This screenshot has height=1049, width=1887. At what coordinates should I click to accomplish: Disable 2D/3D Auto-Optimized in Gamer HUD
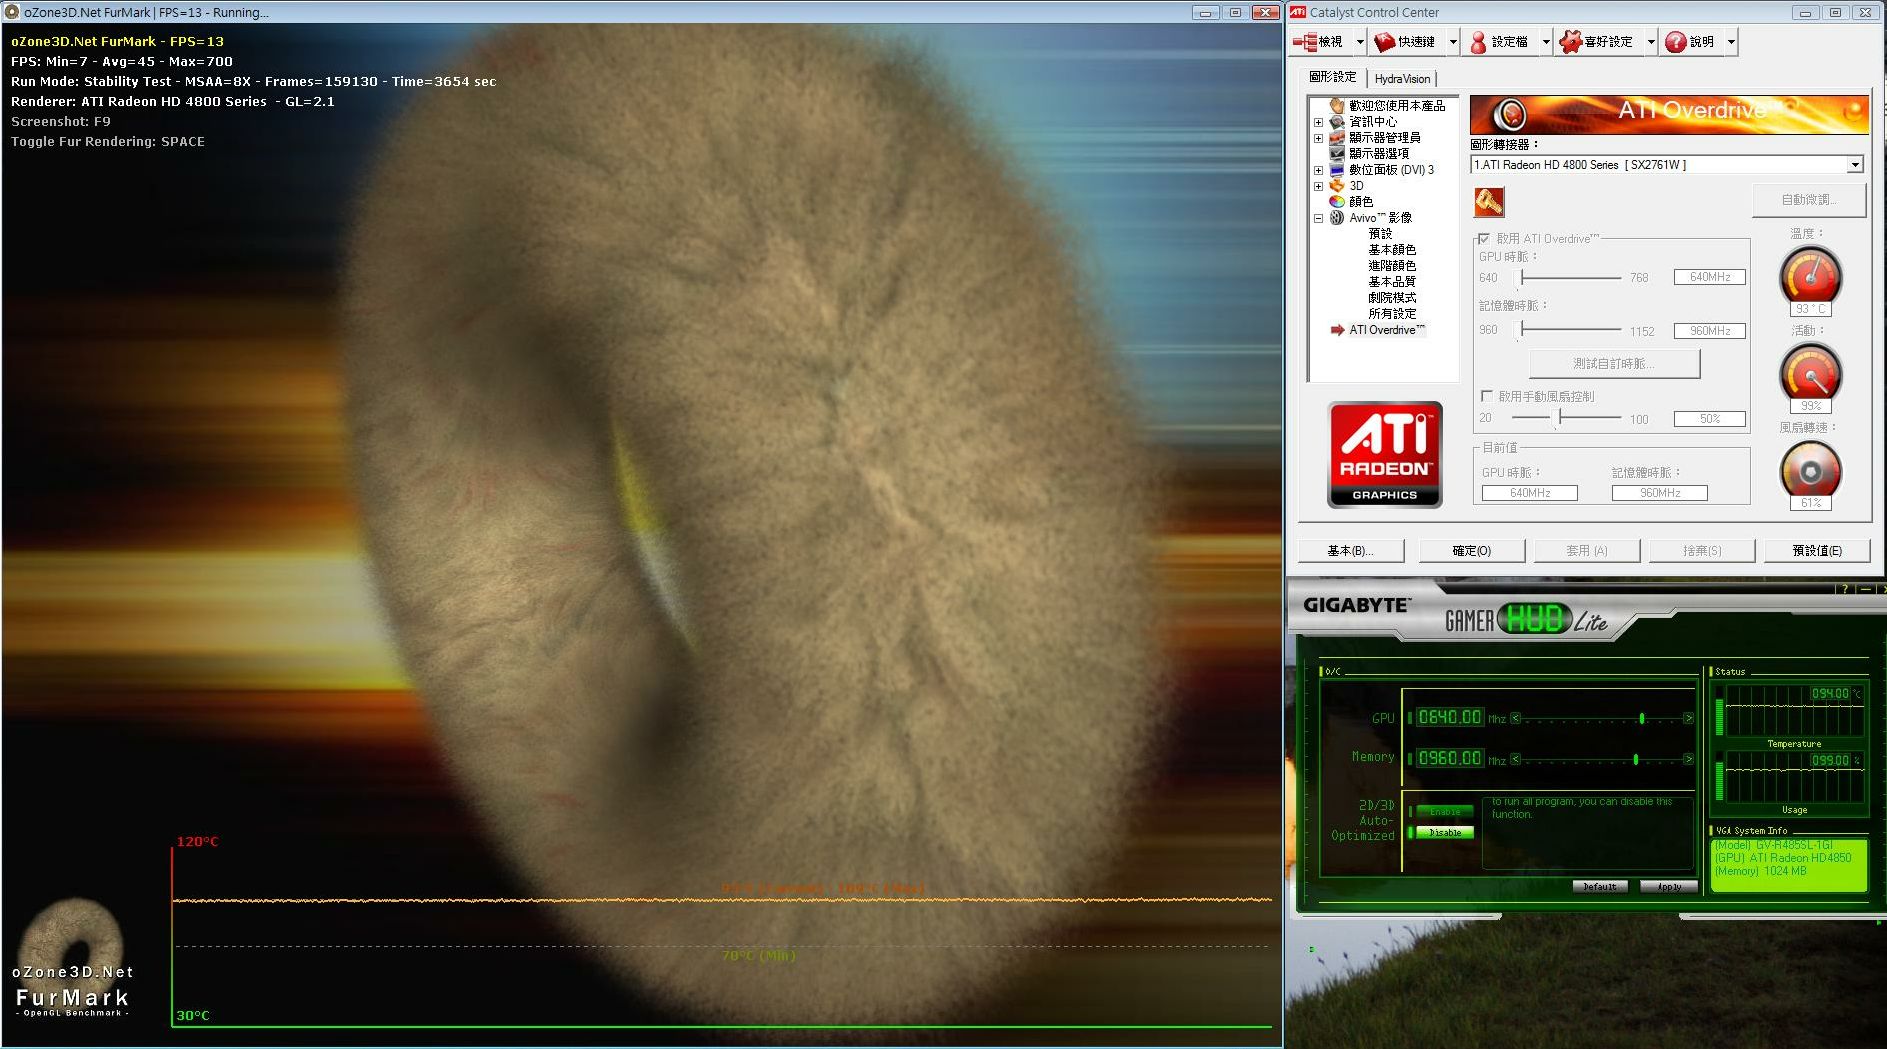[1444, 832]
